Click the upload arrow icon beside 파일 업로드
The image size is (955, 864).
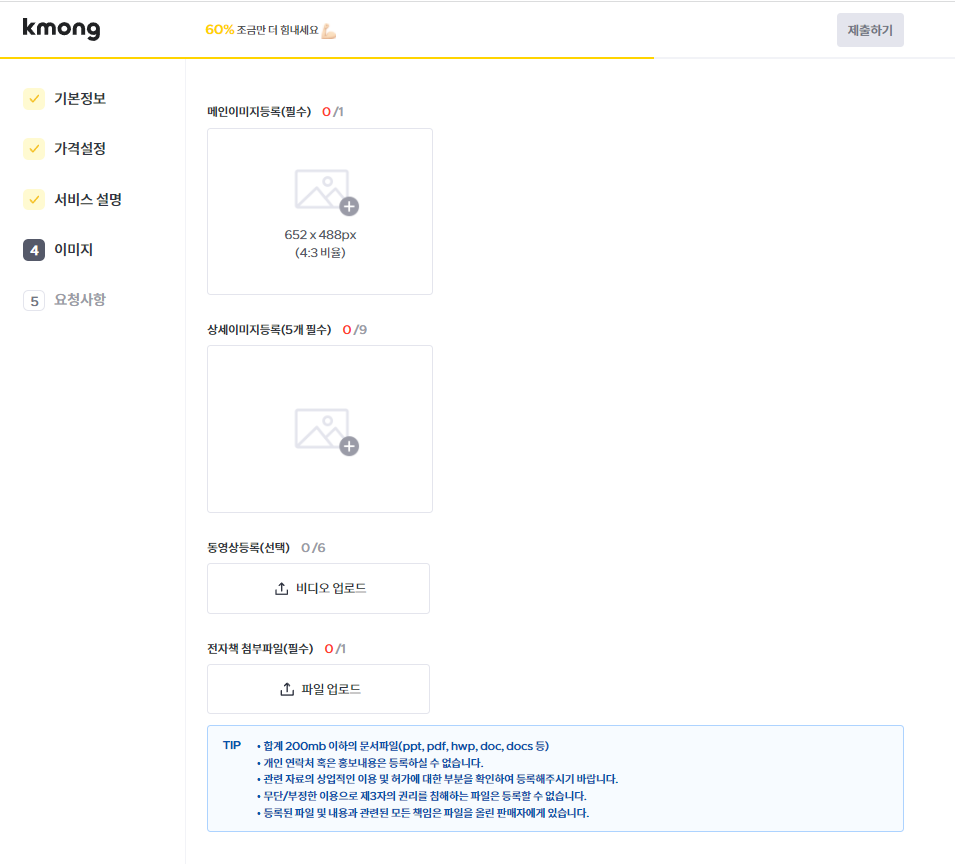(x=287, y=689)
